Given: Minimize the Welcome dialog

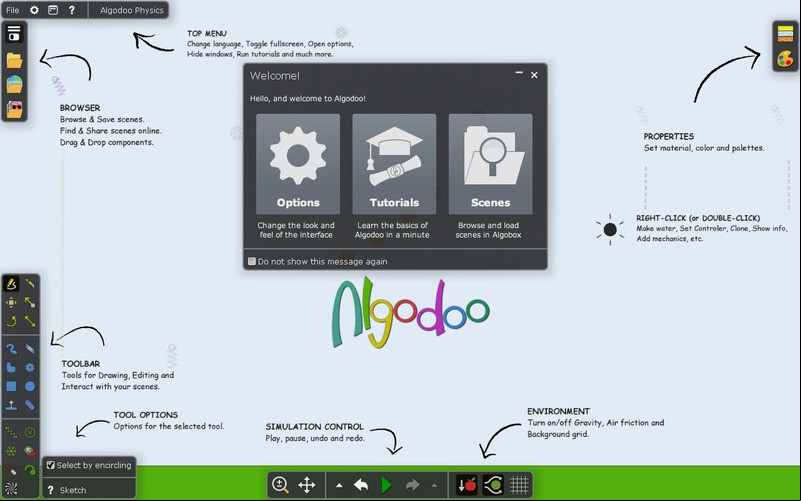Looking at the screenshot, I should pyautogui.click(x=519, y=74).
